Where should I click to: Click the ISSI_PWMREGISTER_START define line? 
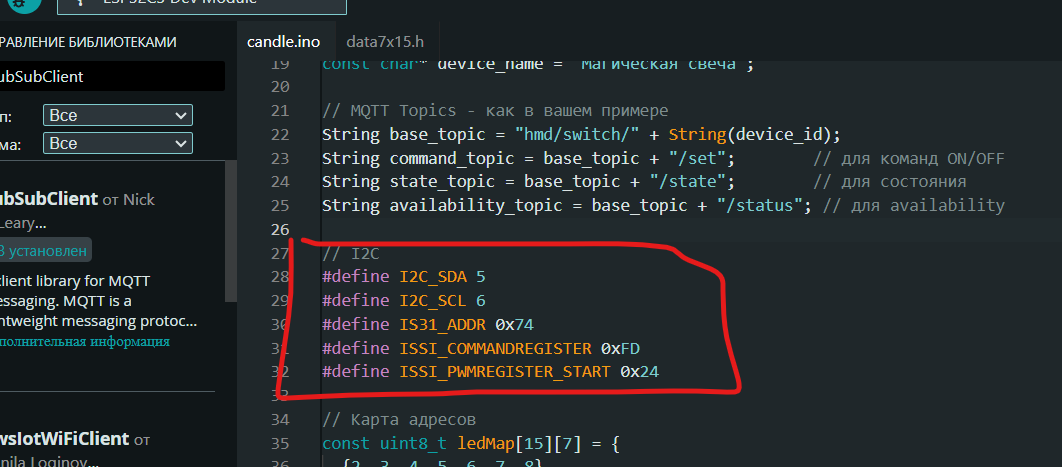pyautogui.click(x=490, y=371)
